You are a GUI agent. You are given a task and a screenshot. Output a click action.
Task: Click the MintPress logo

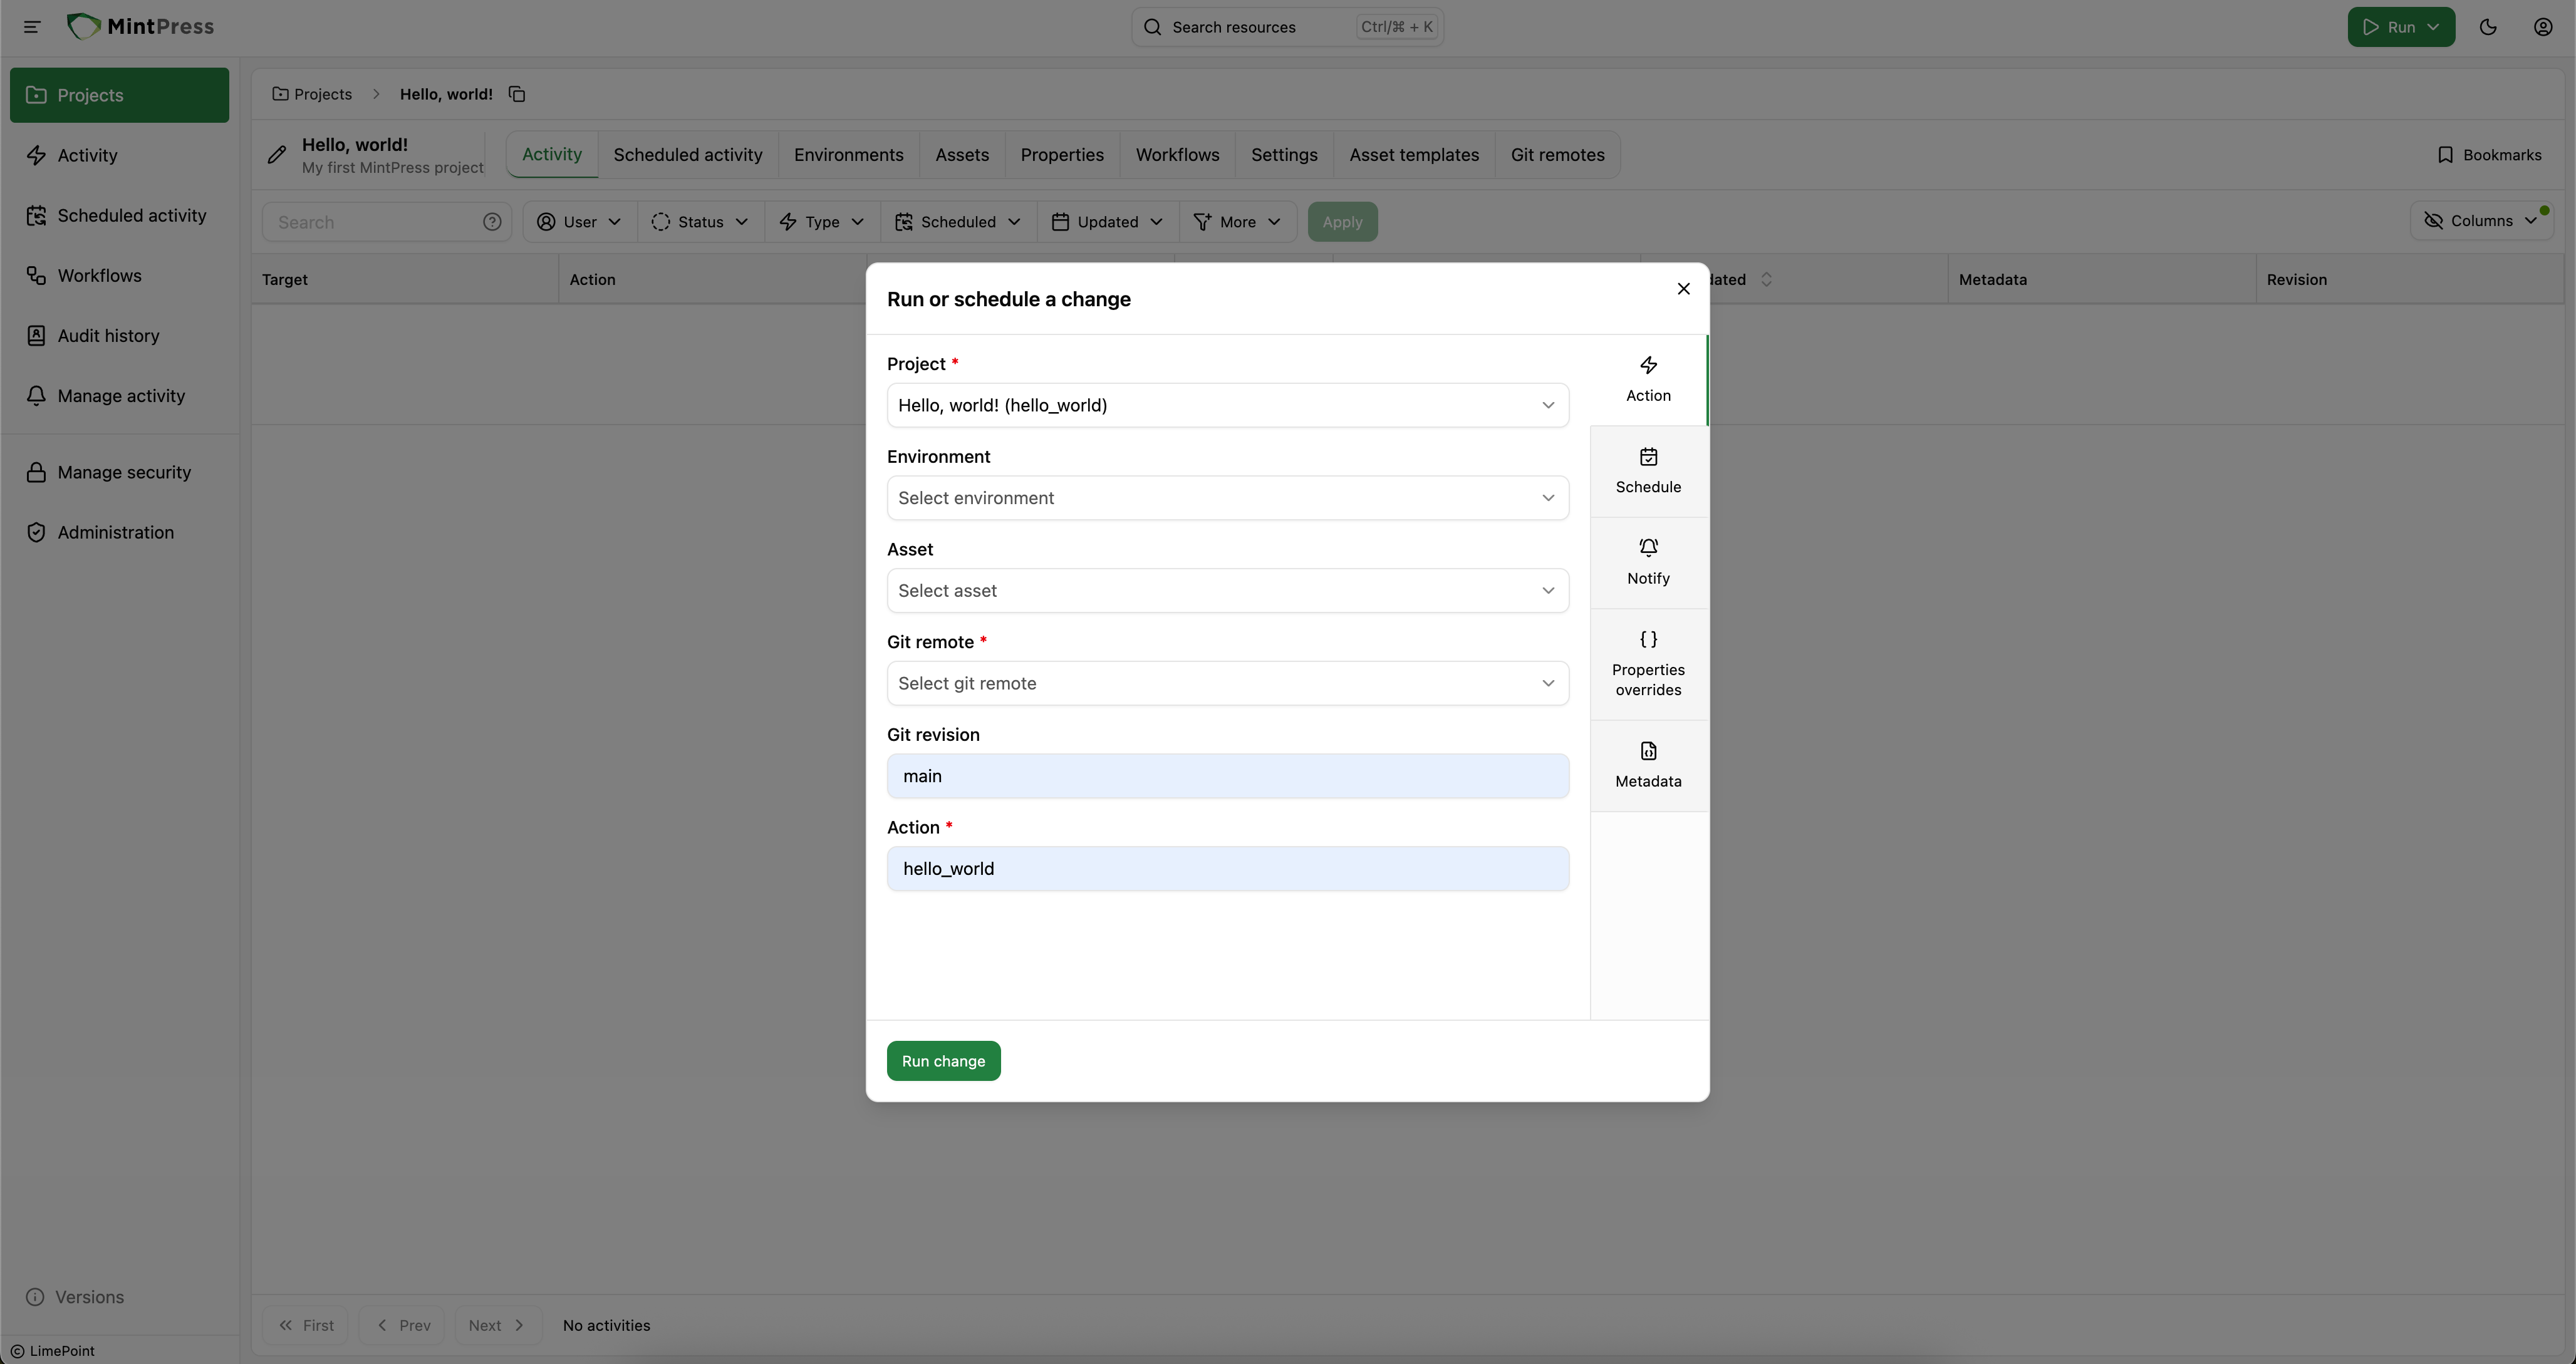(x=140, y=27)
